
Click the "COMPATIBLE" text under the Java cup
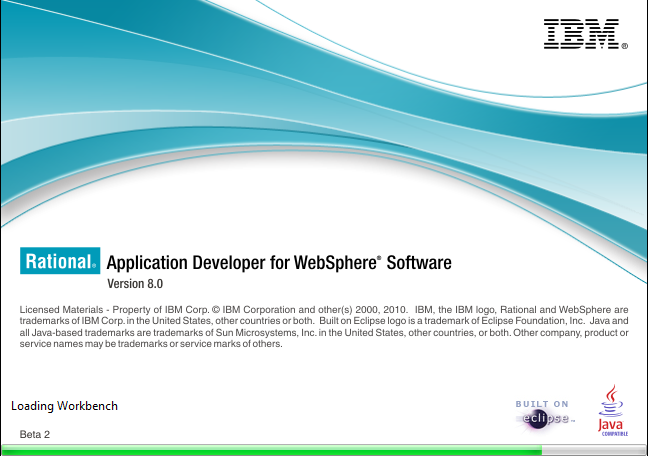(614, 433)
